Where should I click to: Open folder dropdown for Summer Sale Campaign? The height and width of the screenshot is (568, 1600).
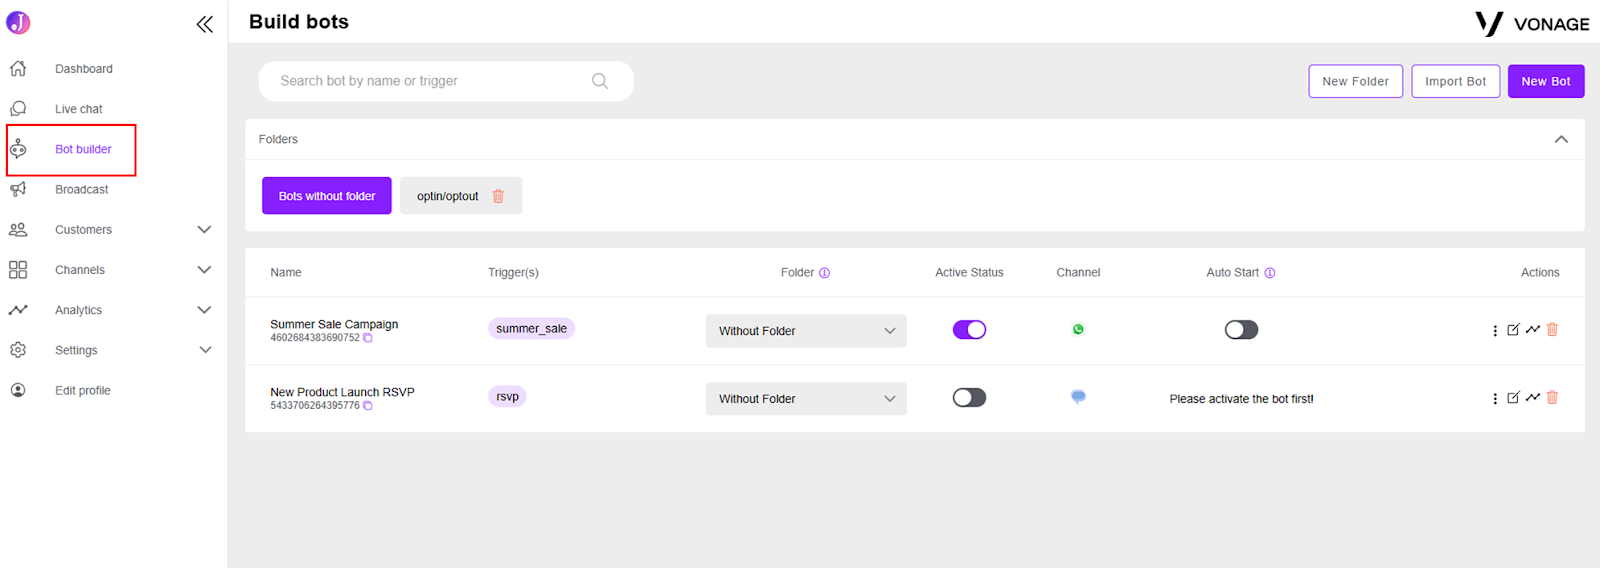(806, 331)
